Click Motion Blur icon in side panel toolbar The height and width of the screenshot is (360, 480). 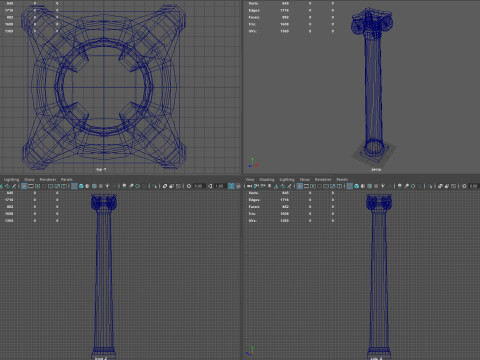click(407, 186)
